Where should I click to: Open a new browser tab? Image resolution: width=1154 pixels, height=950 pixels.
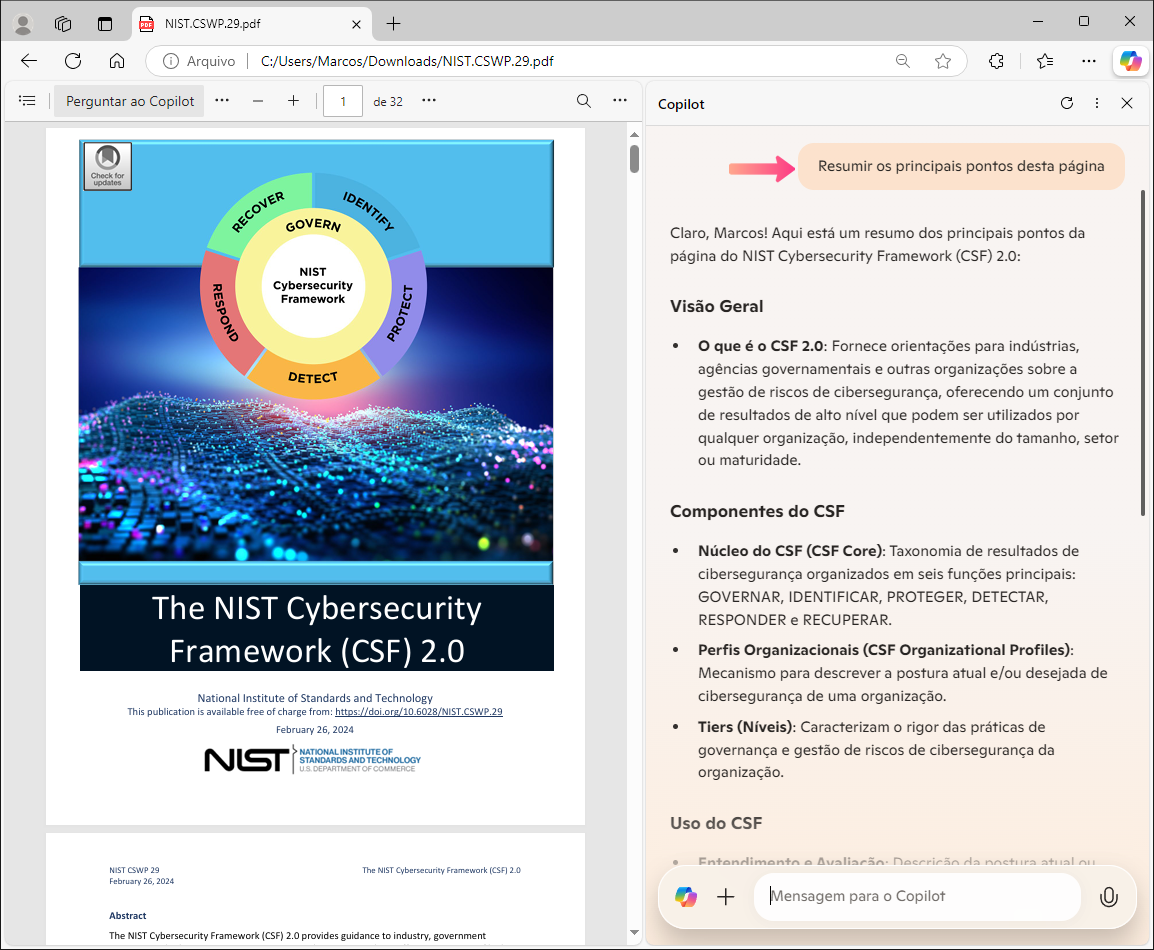tap(394, 24)
